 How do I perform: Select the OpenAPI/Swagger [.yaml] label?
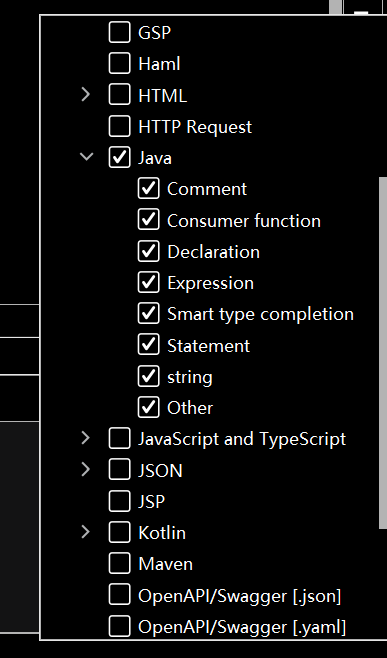[x=242, y=627]
